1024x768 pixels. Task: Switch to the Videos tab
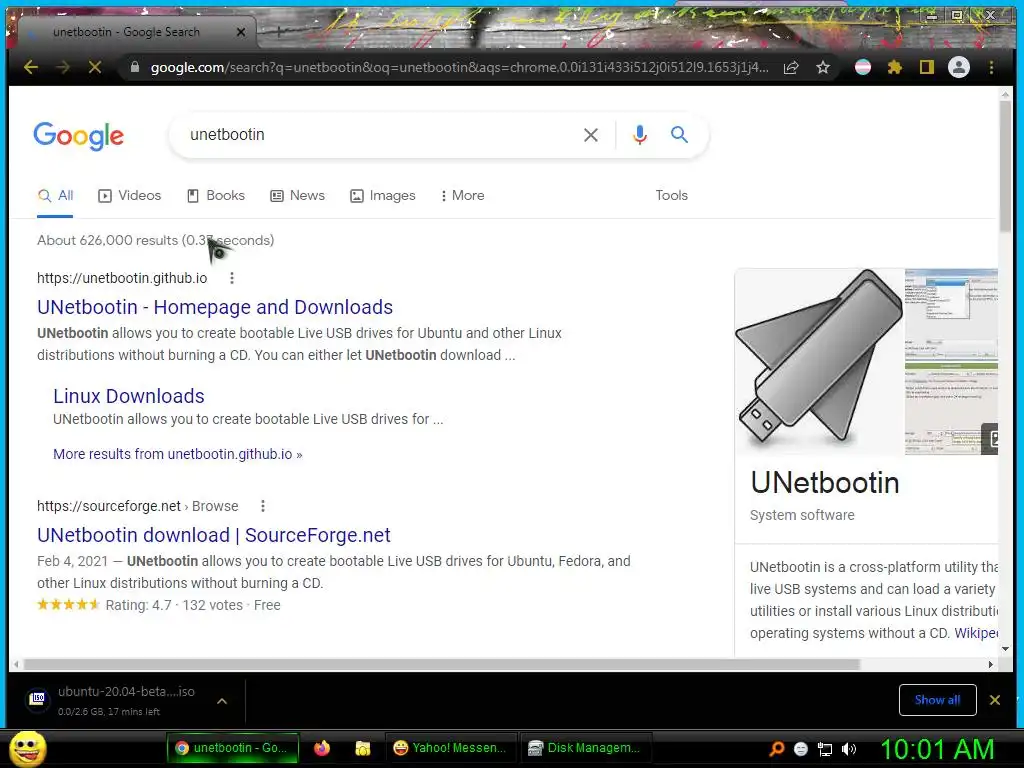129,195
